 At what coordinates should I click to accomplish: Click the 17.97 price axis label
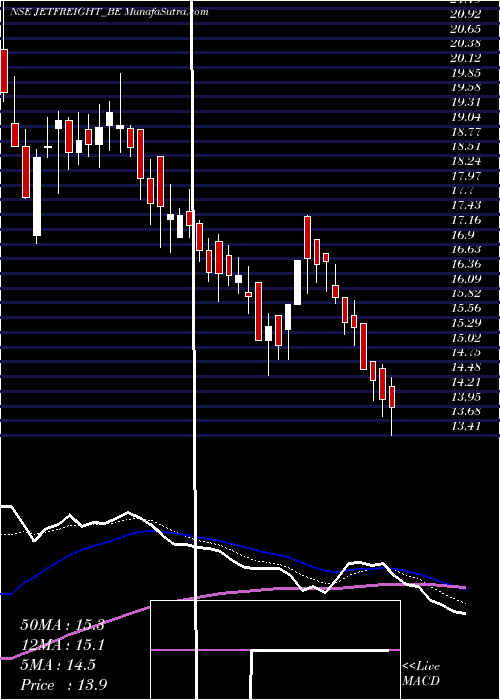click(466, 176)
